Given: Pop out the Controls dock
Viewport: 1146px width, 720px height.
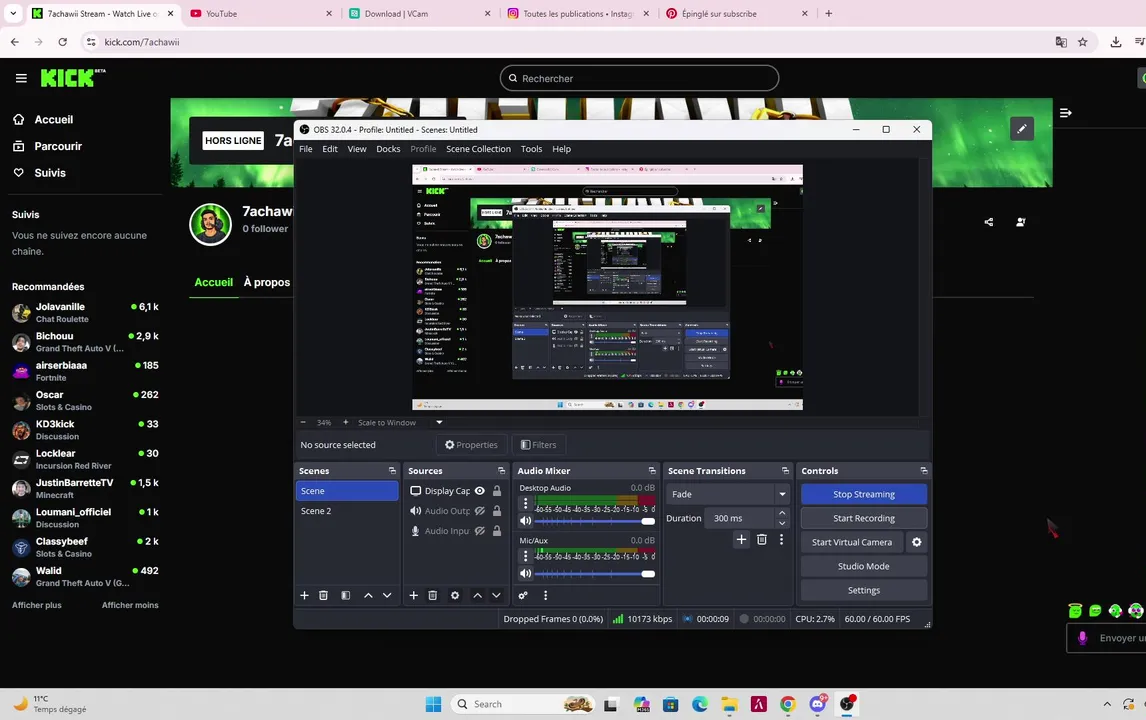Looking at the screenshot, I should tap(924, 471).
